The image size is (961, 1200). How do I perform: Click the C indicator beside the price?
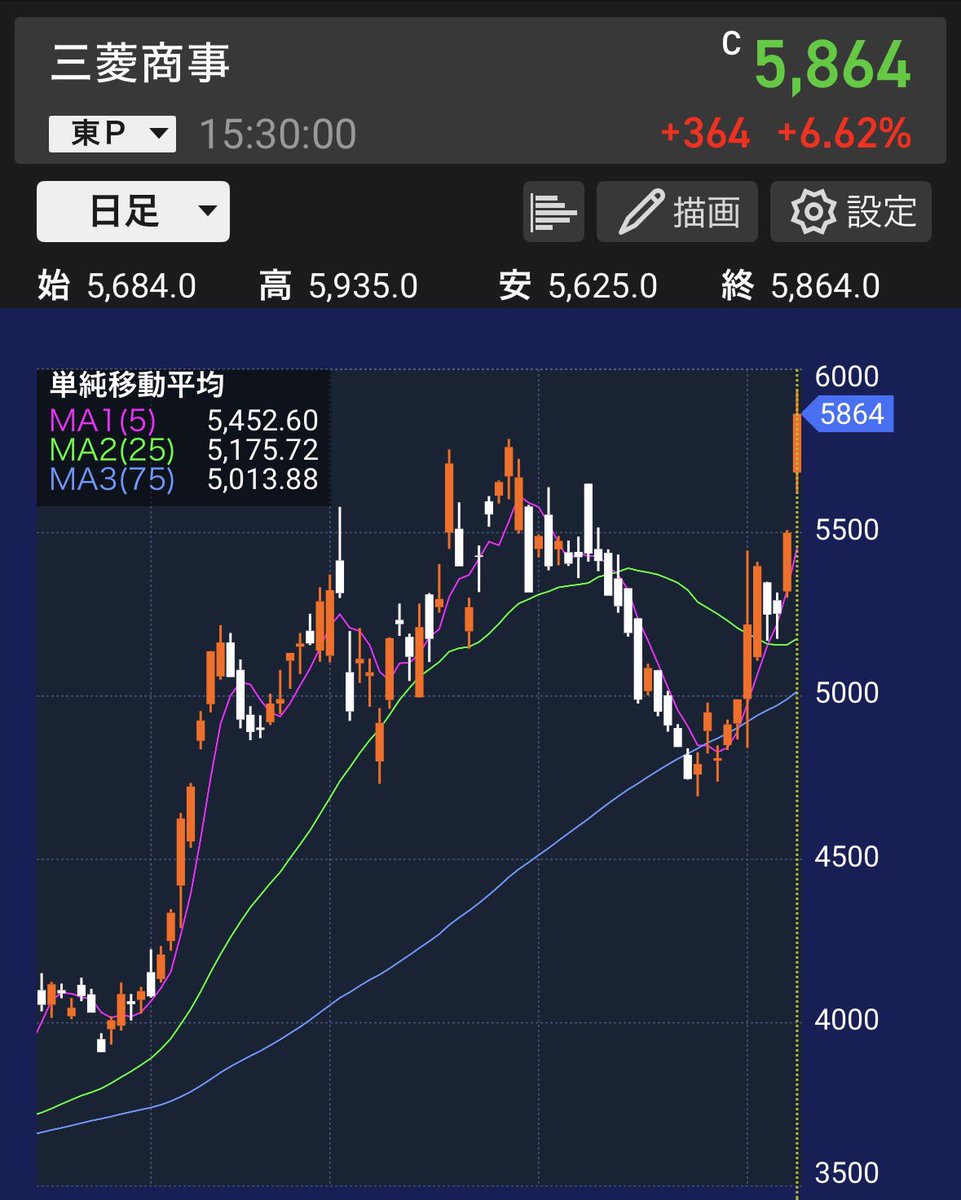tap(732, 43)
